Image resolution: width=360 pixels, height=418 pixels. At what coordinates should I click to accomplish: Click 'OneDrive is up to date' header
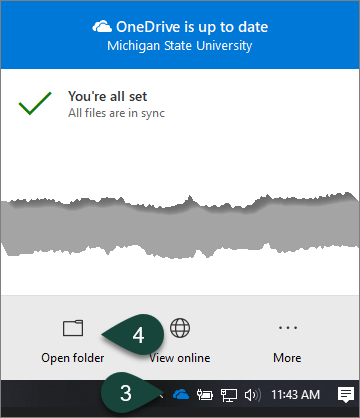pyautogui.click(x=192, y=27)
